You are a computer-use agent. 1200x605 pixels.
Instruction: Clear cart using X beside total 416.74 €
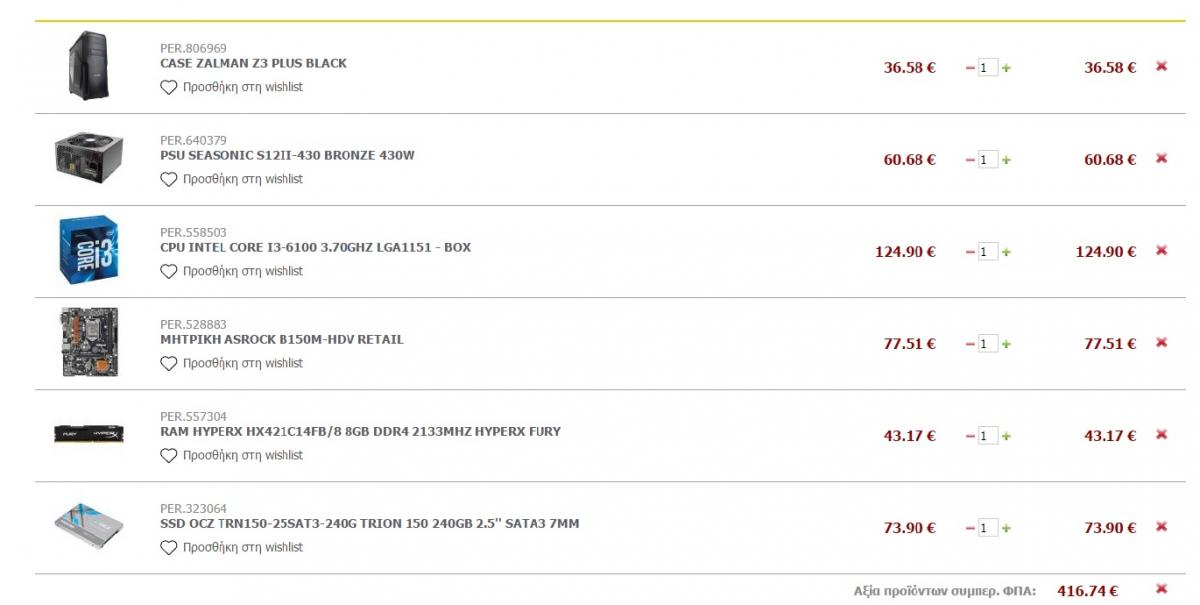pos(1161,589)
